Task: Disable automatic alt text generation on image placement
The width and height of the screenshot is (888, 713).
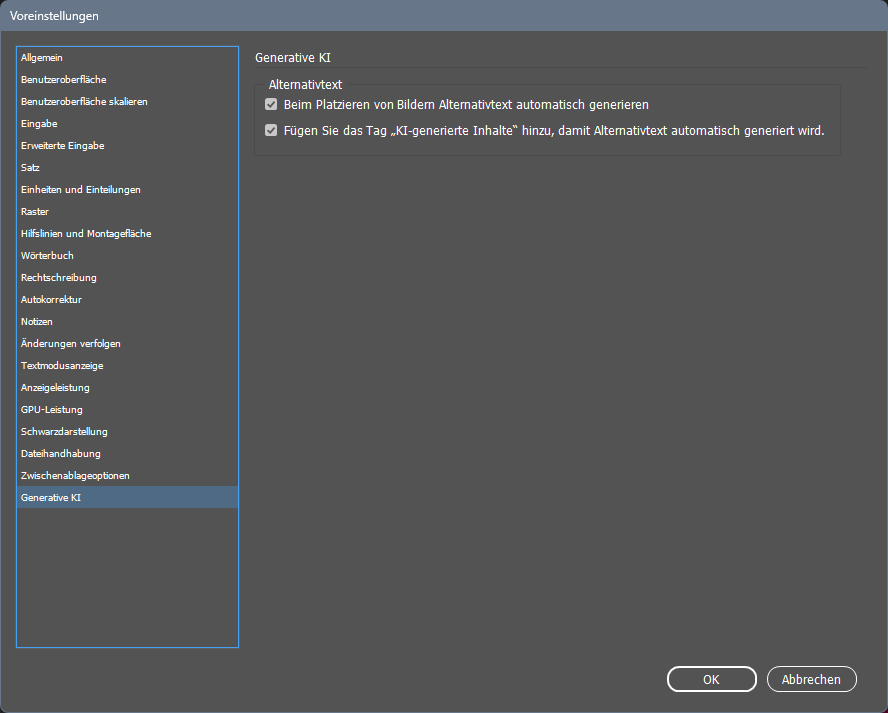Action: (x=271, y=105)
